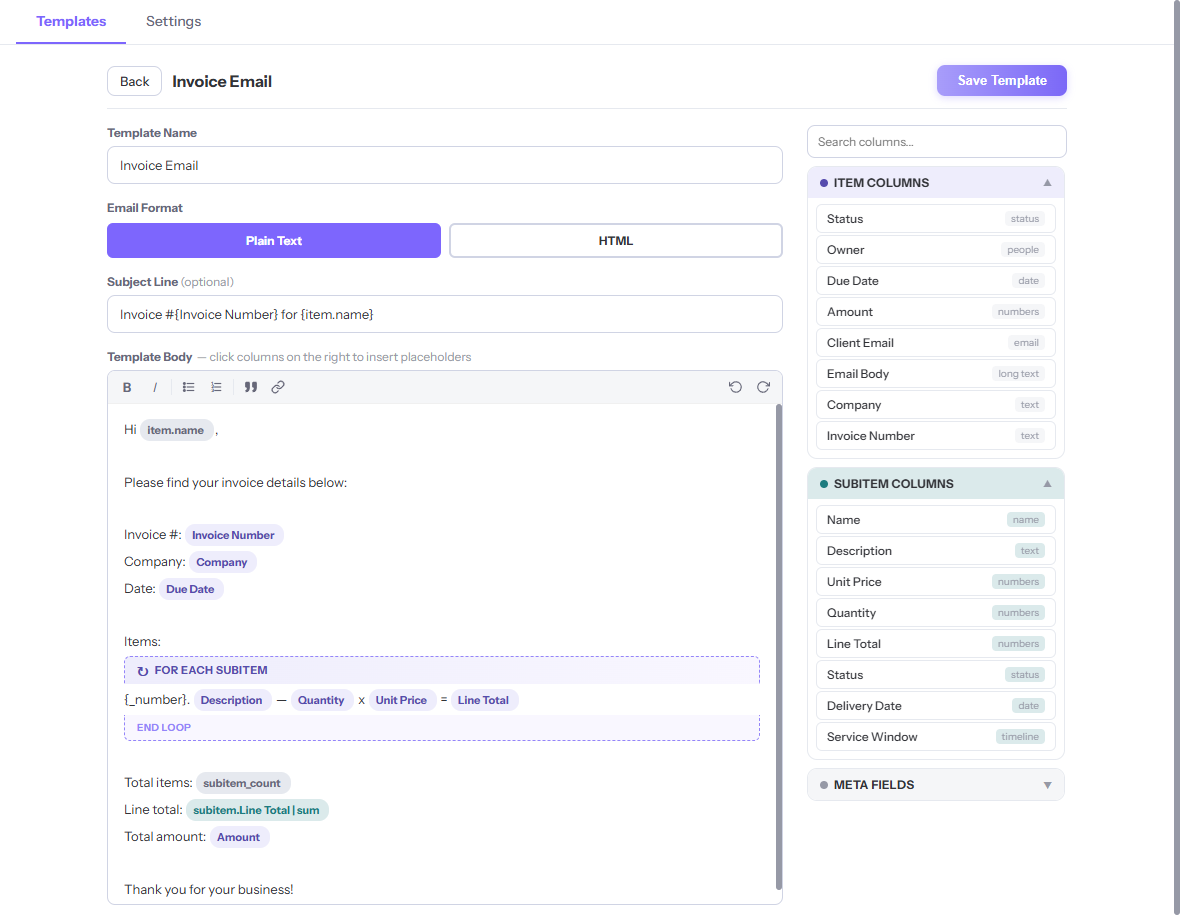Toggle italic formatting in editor toolbar
Image resolution: width=1180 pixels, height=920 pixels.
(155, 387)
